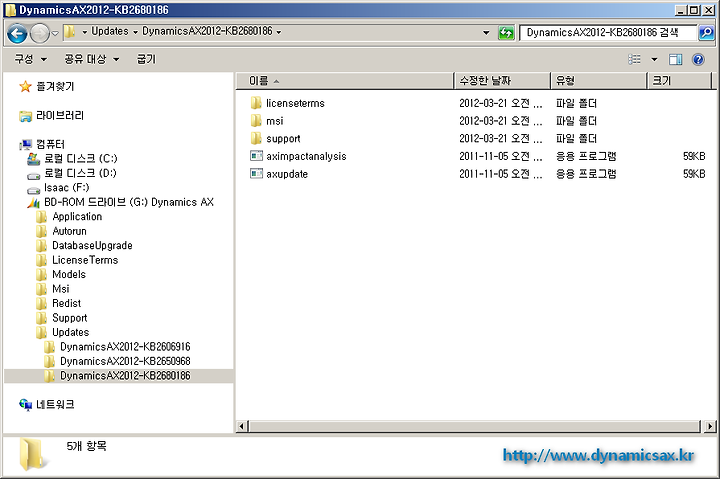The image size is (720, 479).
Task: Click the change view icon
Action: tap(635, 59)
